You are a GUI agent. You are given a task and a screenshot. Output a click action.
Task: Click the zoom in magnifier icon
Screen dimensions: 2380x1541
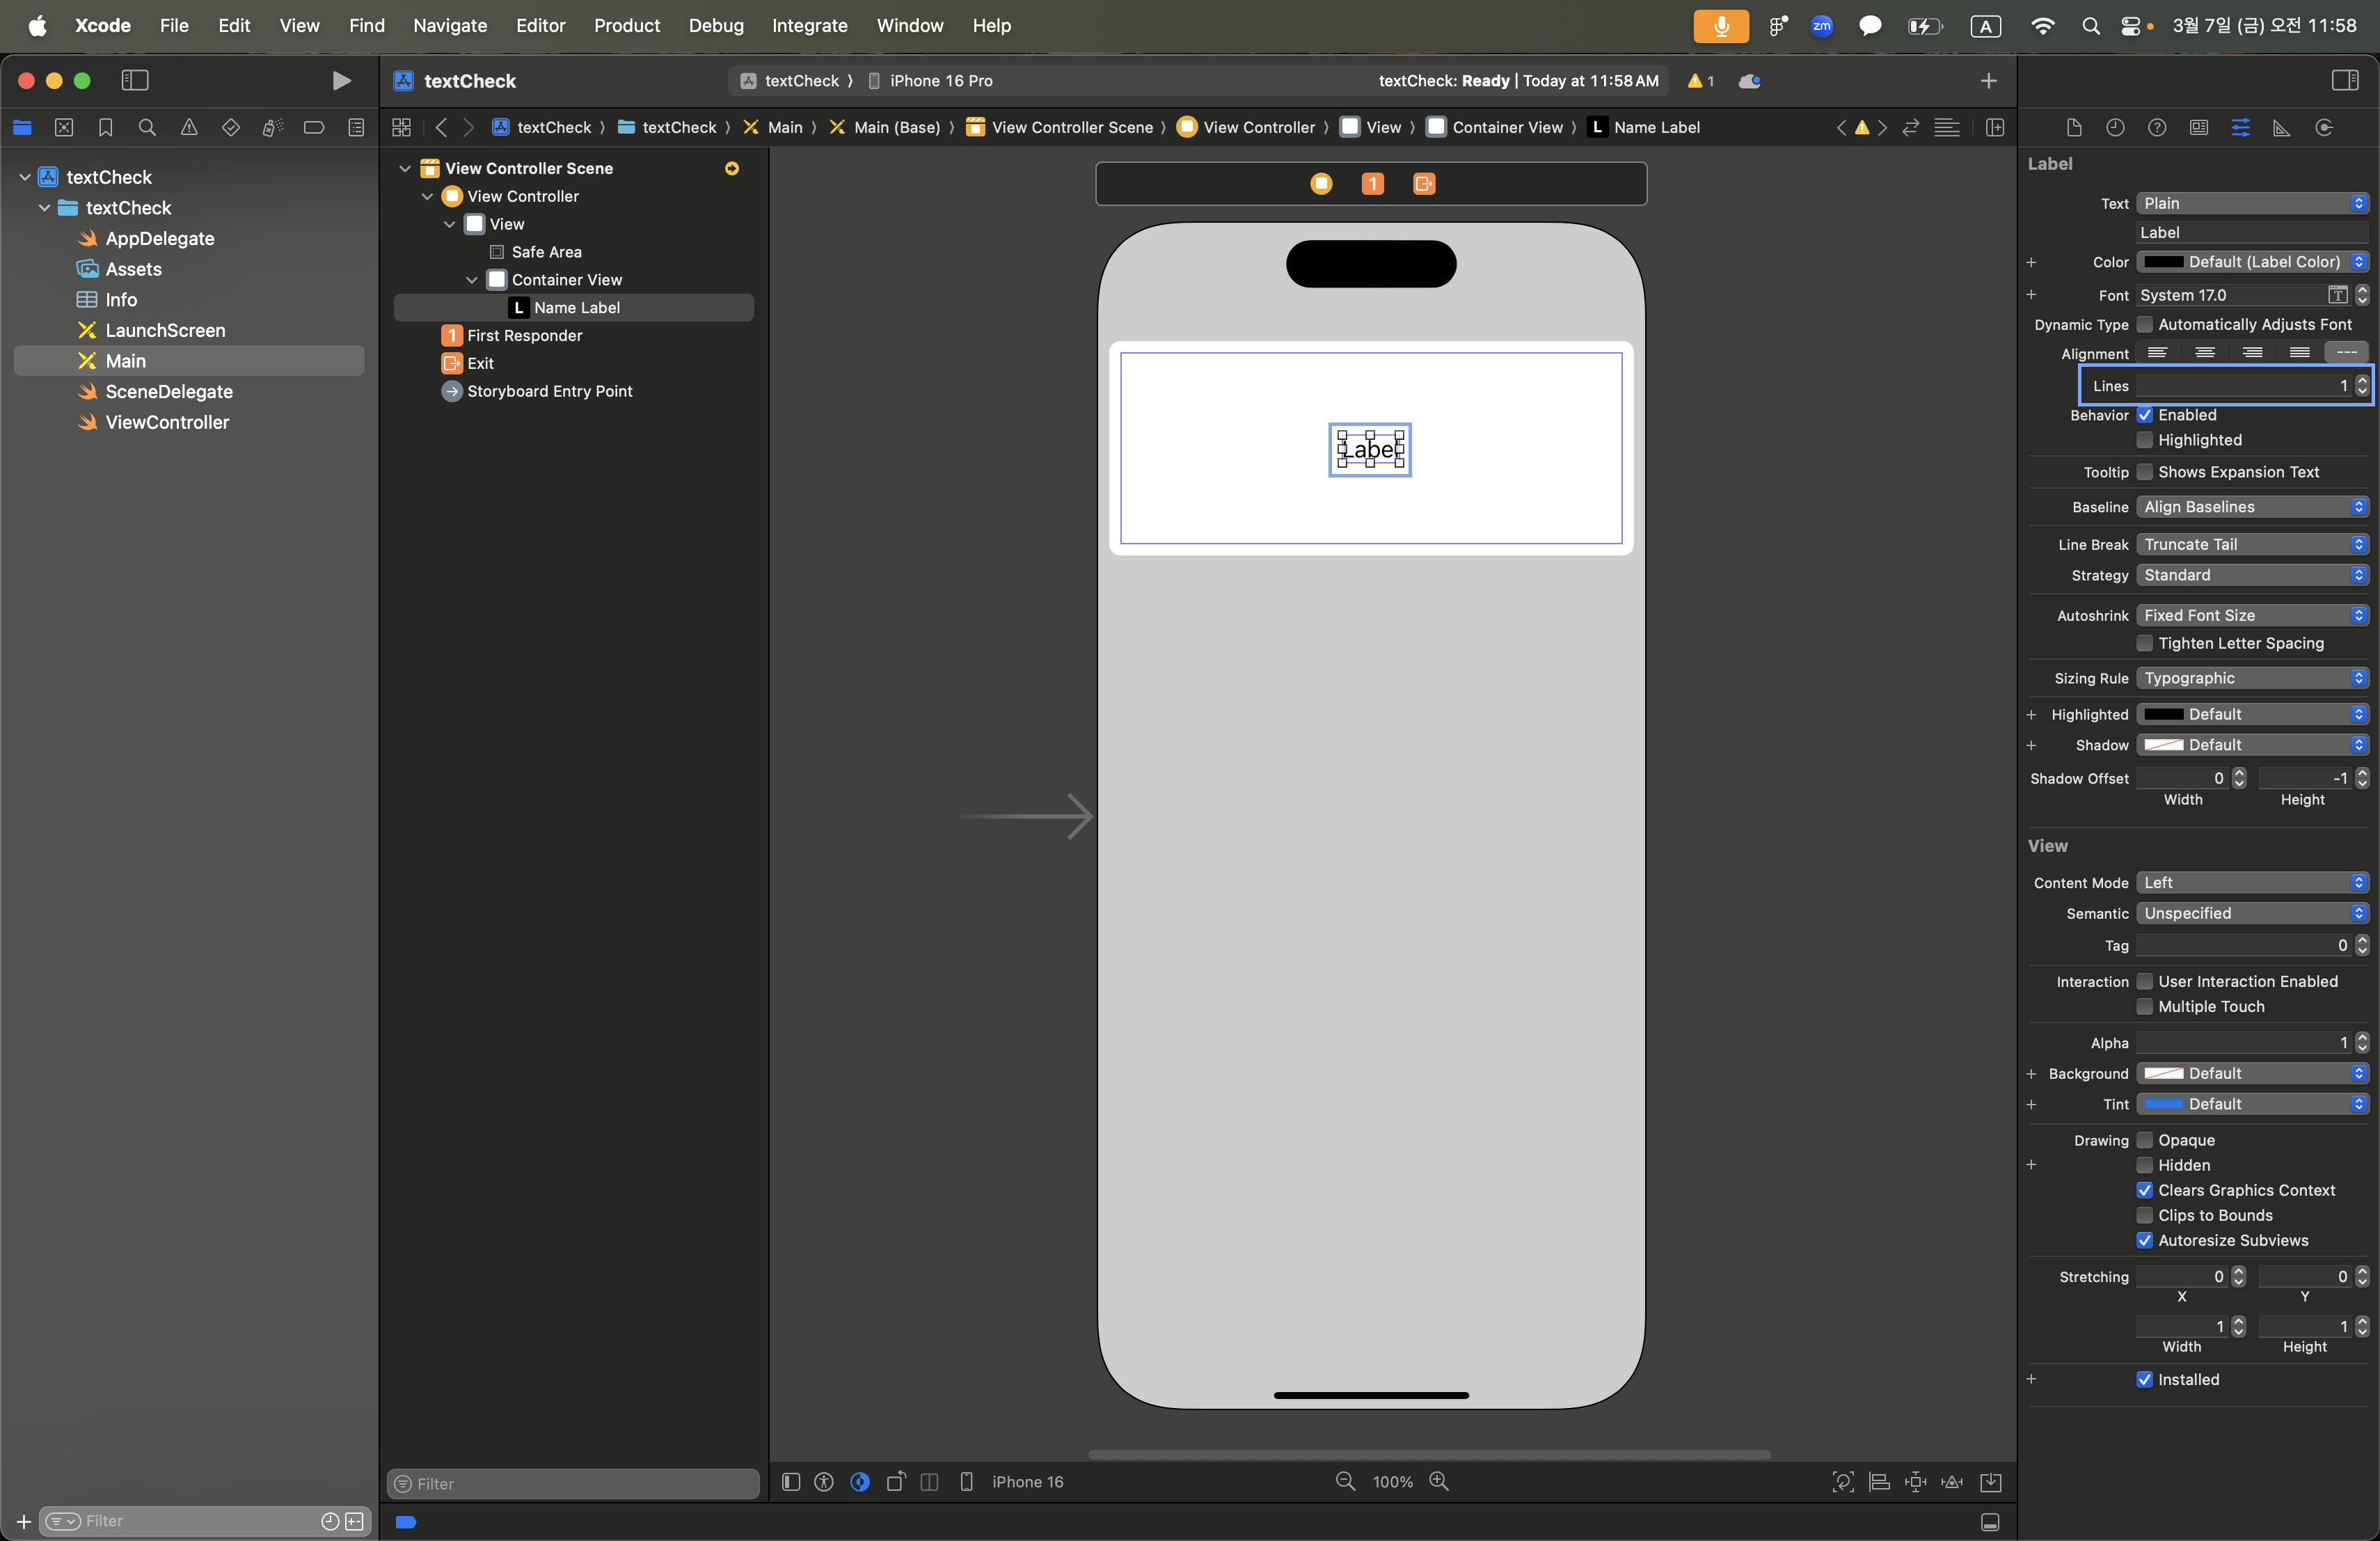(x=1438, y=1481)
